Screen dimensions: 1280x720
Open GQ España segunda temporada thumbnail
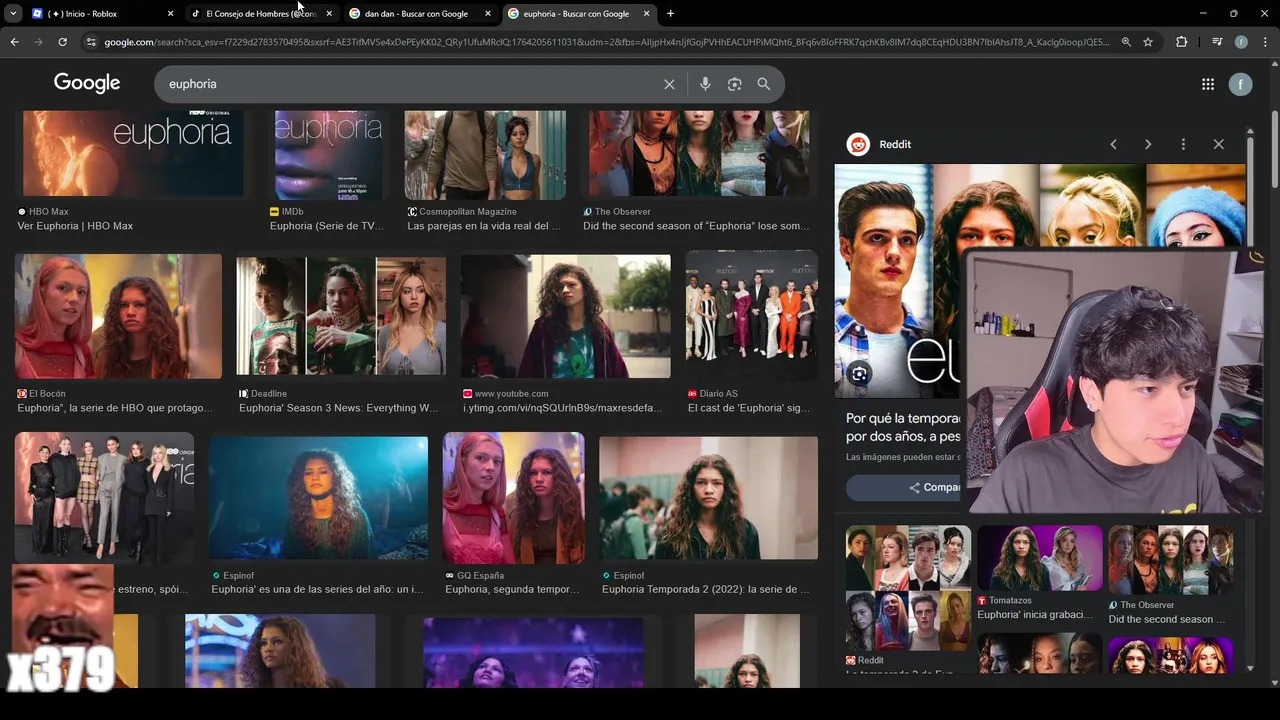[x=514, y=498]
